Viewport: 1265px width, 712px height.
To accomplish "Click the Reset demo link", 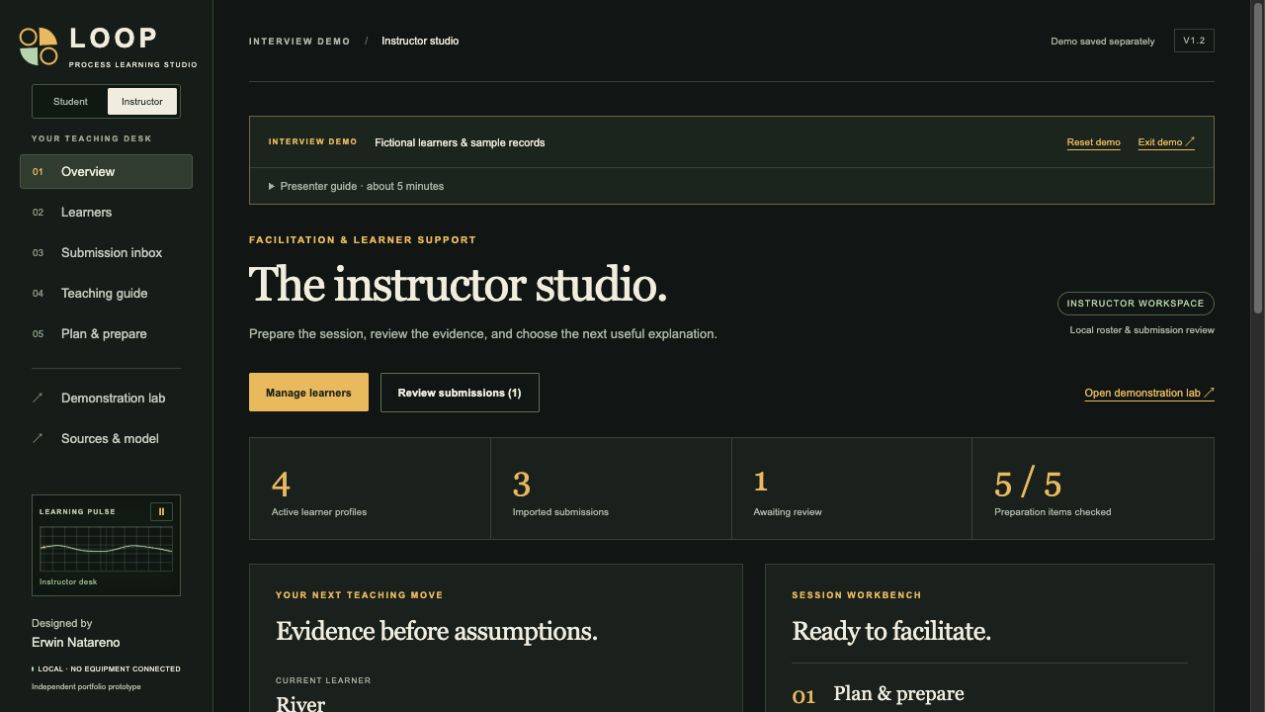I will 1093,142.
